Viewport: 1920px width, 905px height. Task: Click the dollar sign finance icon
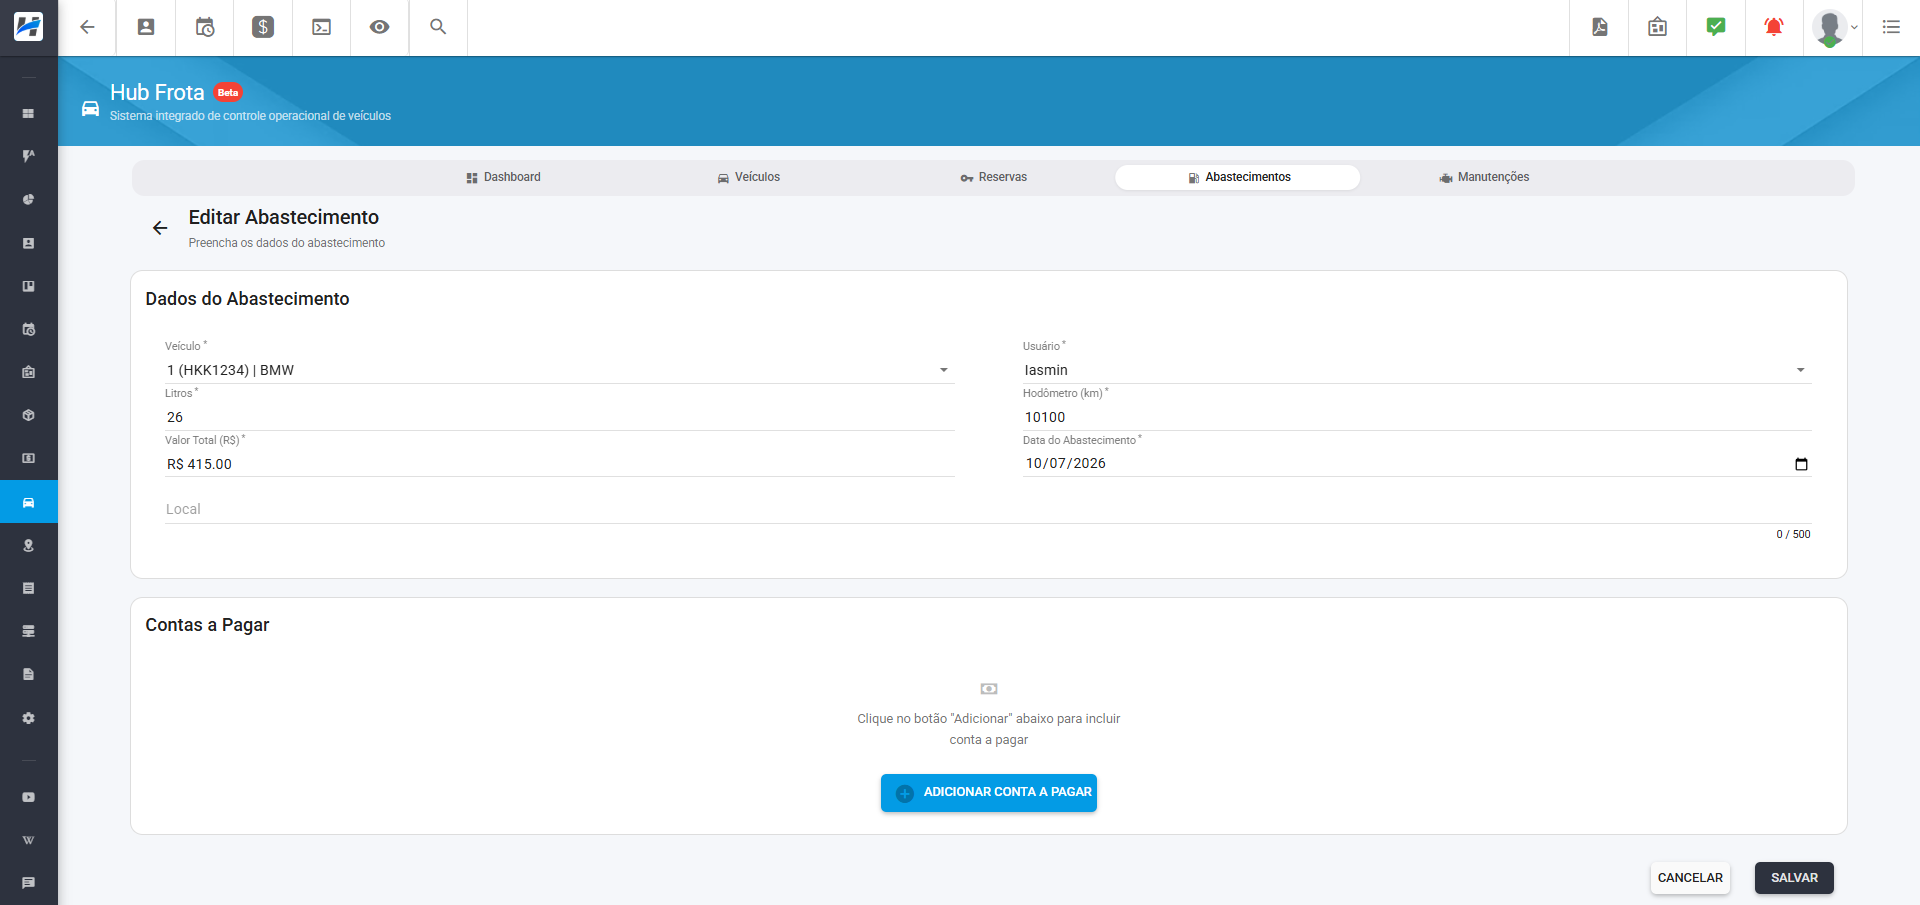(x=263, y=27)
